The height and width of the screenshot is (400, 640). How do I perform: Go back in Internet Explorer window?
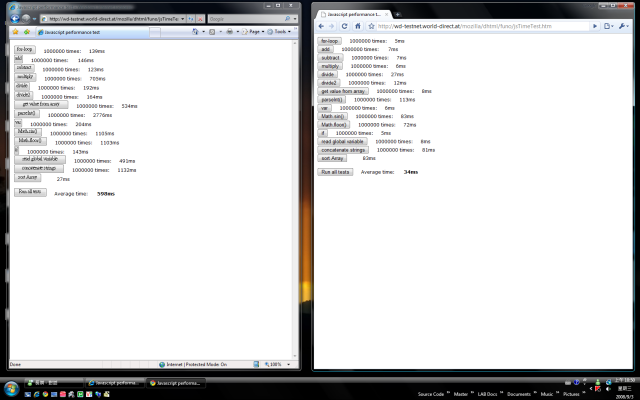tap(15, 18)
